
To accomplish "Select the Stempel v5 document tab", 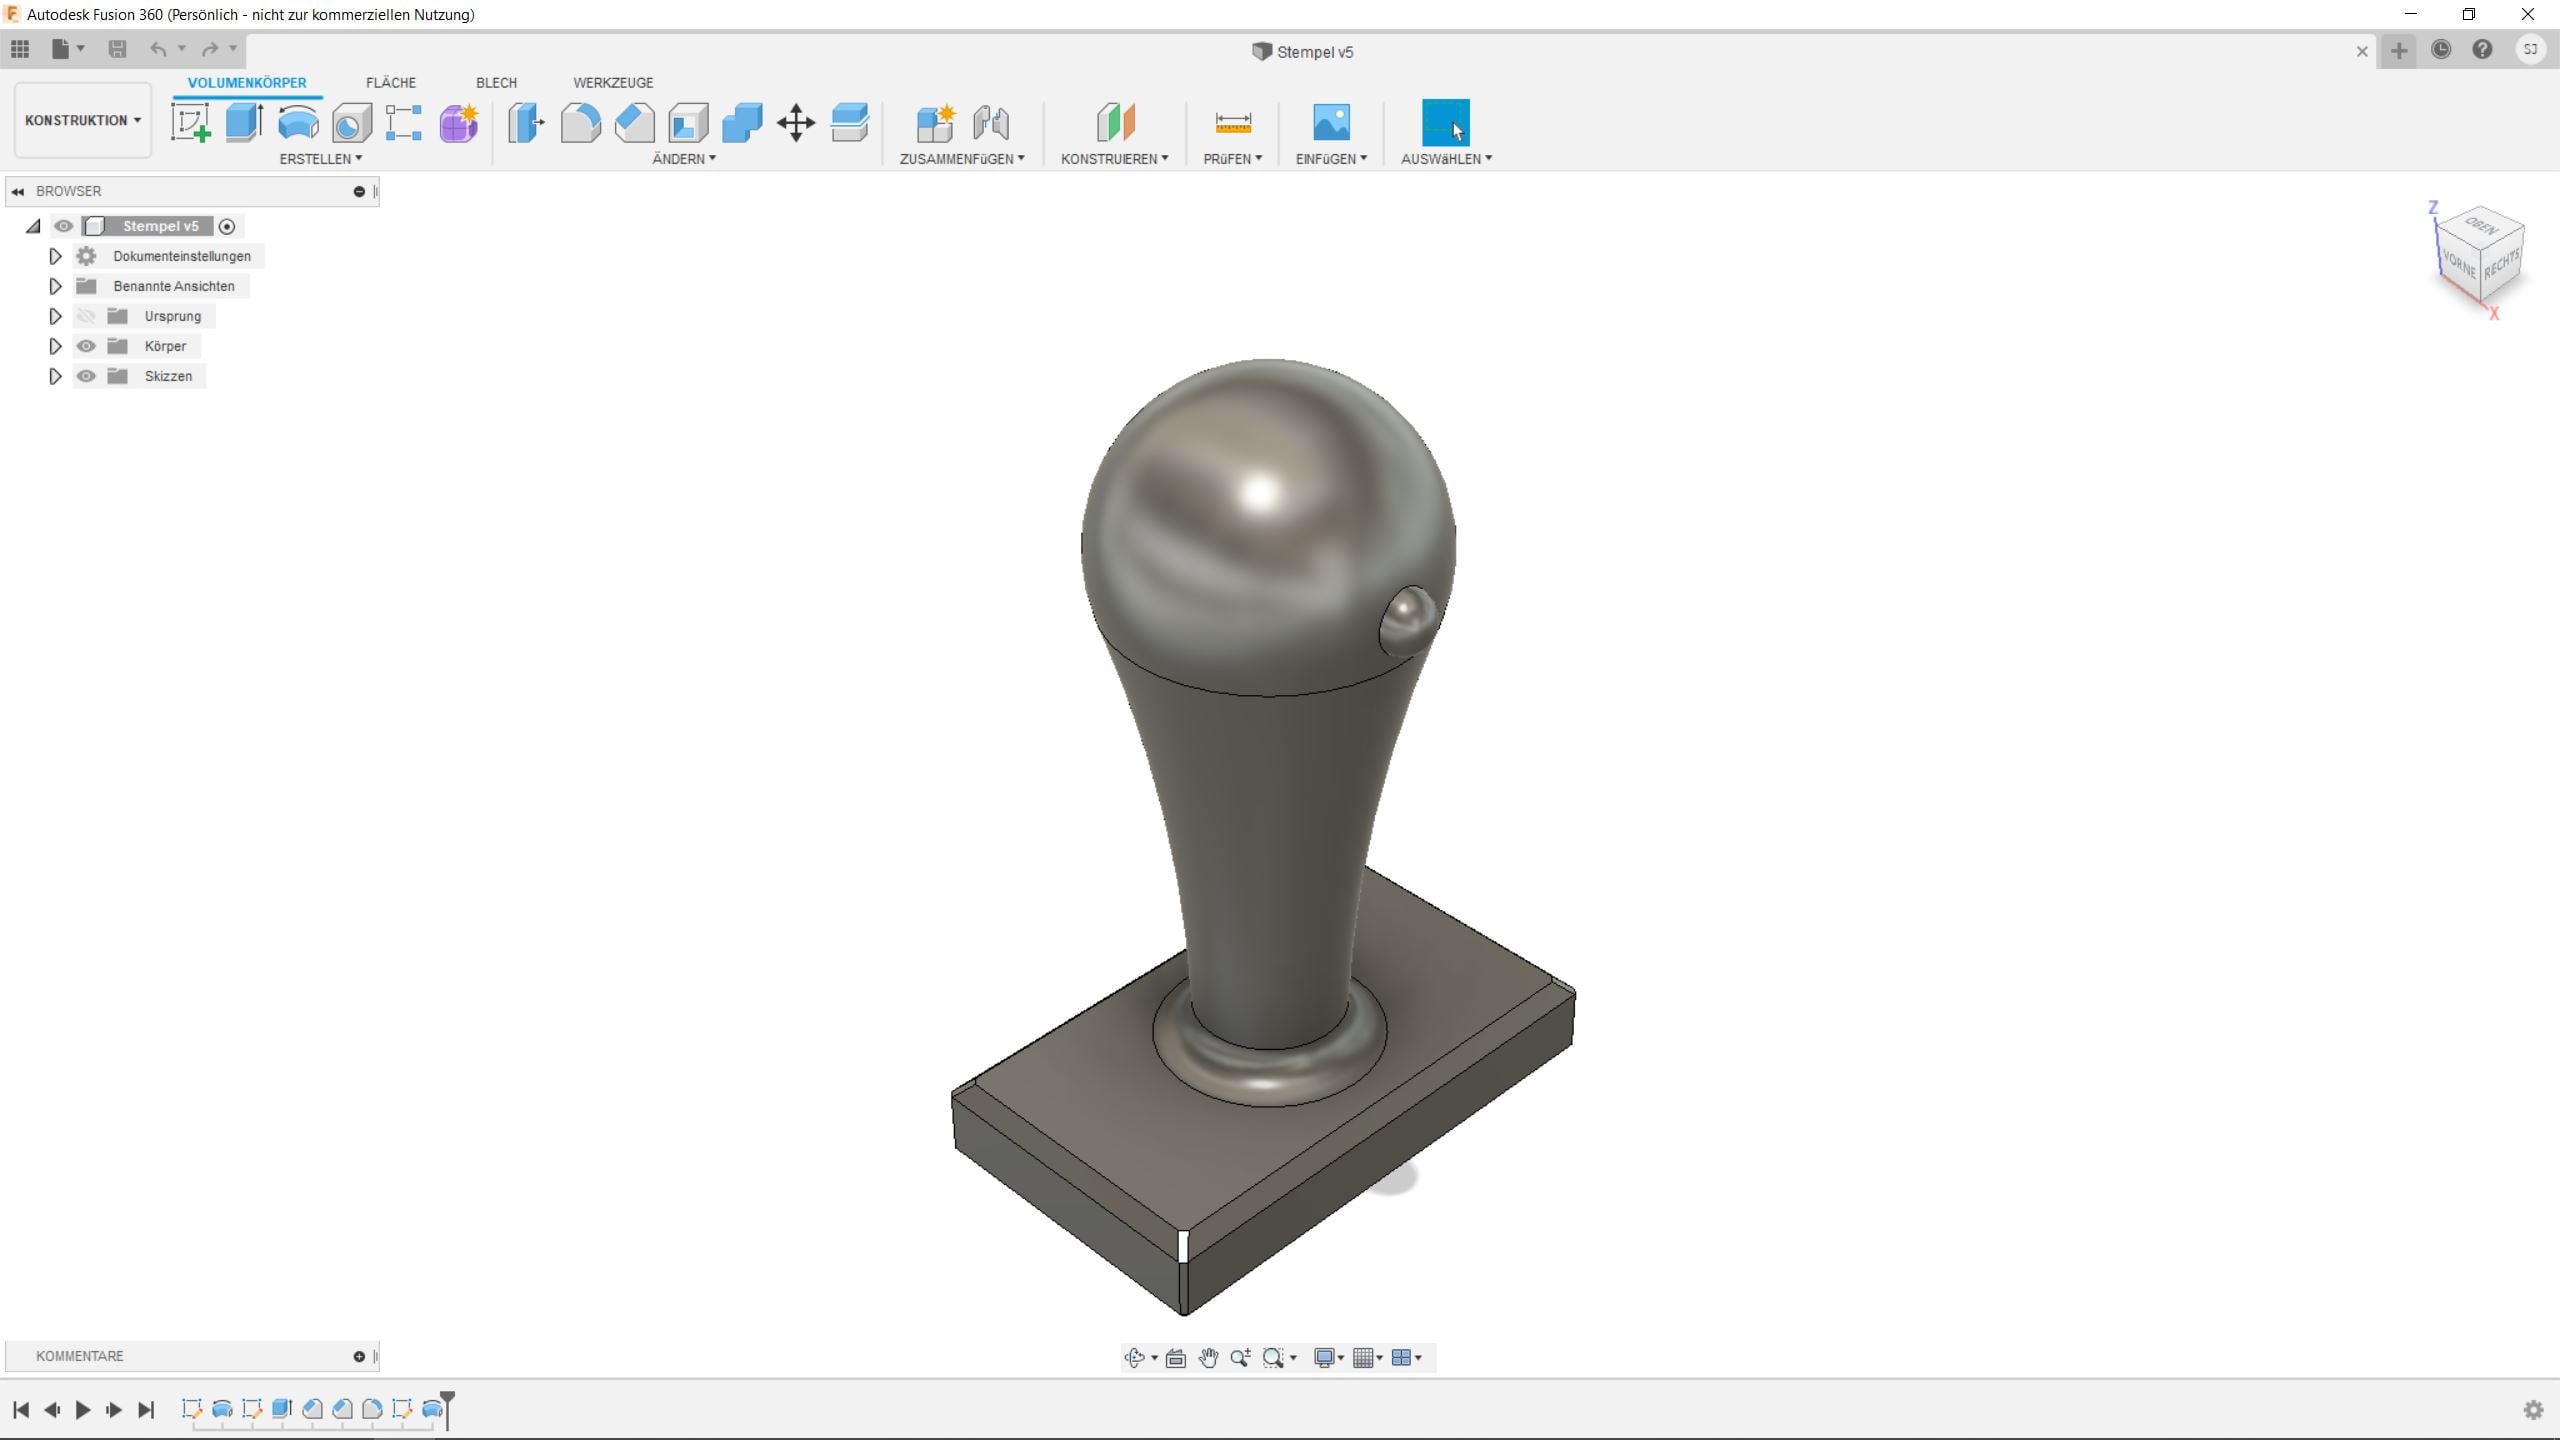I will 1303,52.
